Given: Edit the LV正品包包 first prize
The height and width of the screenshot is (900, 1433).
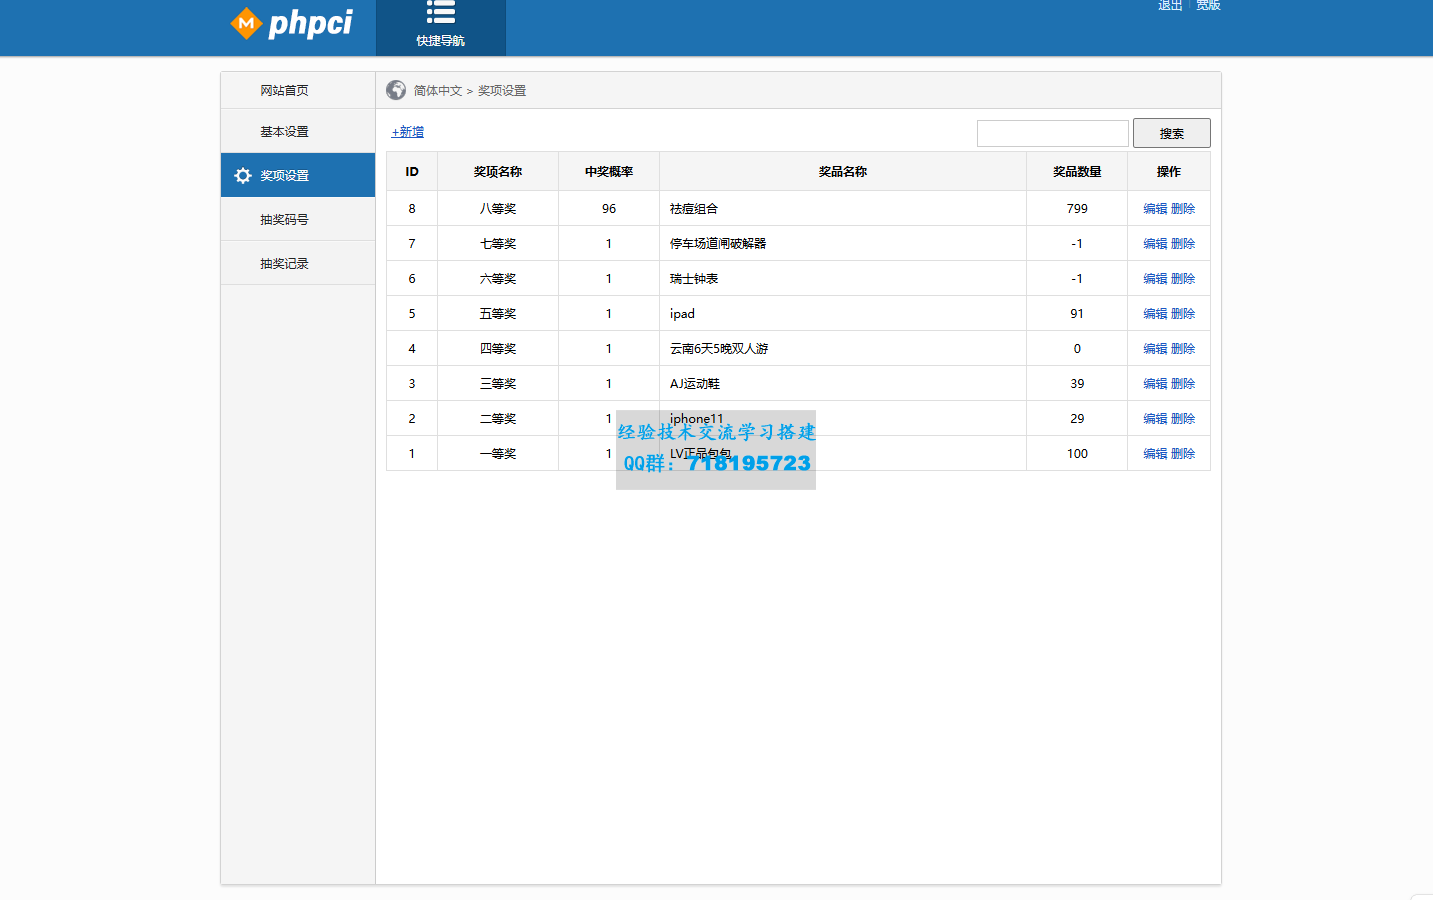Looking at the screenshot, I should pyautogui.click(x=1155, y=453).
